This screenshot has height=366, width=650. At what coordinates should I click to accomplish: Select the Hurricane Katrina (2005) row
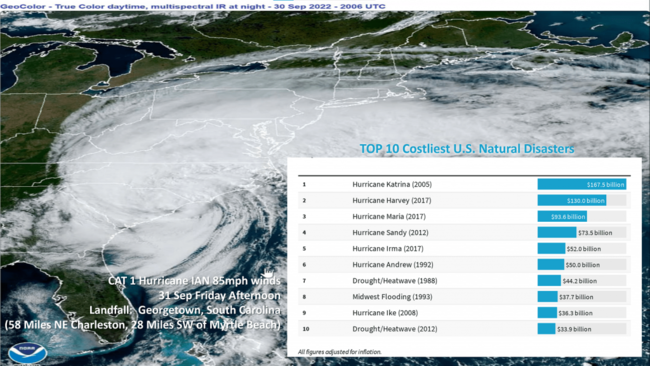click(x=464, y=184)
